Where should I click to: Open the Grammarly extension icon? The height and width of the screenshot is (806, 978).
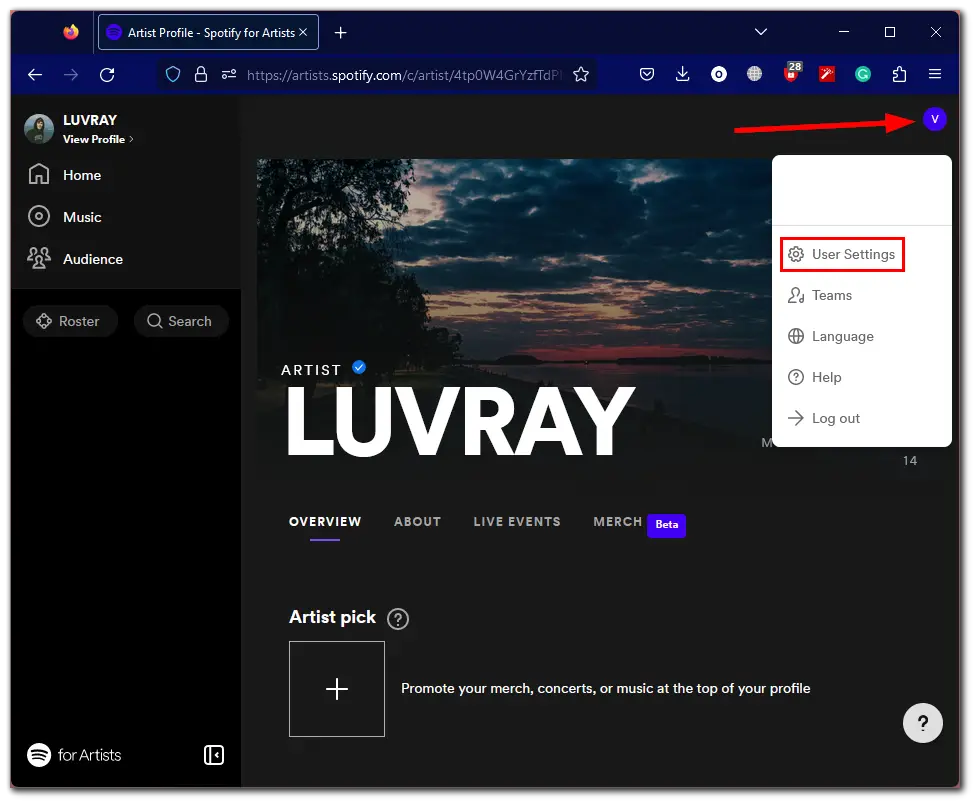pyautogui.click(x=863, y=75)
